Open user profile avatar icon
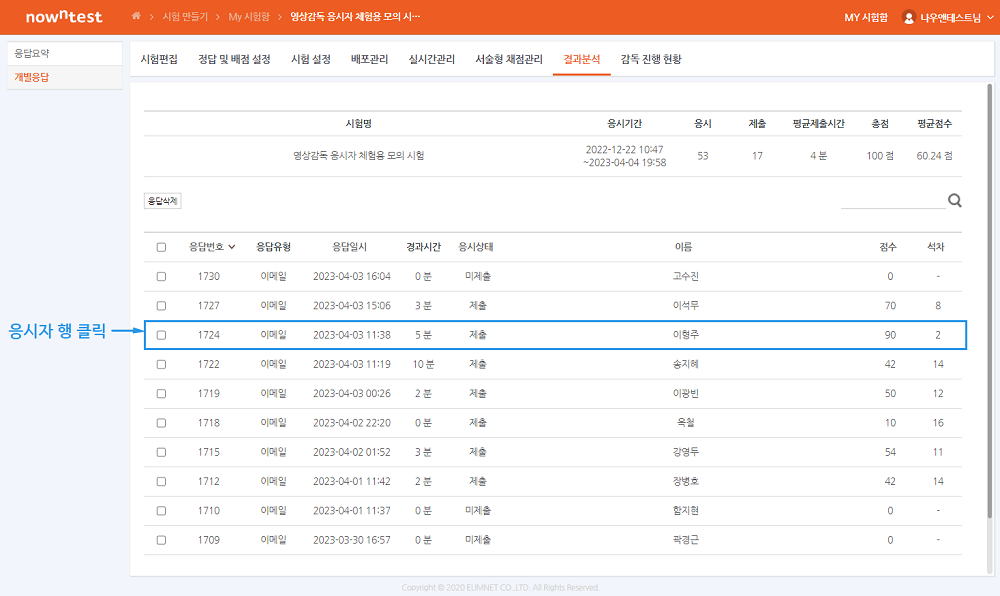 909,17
